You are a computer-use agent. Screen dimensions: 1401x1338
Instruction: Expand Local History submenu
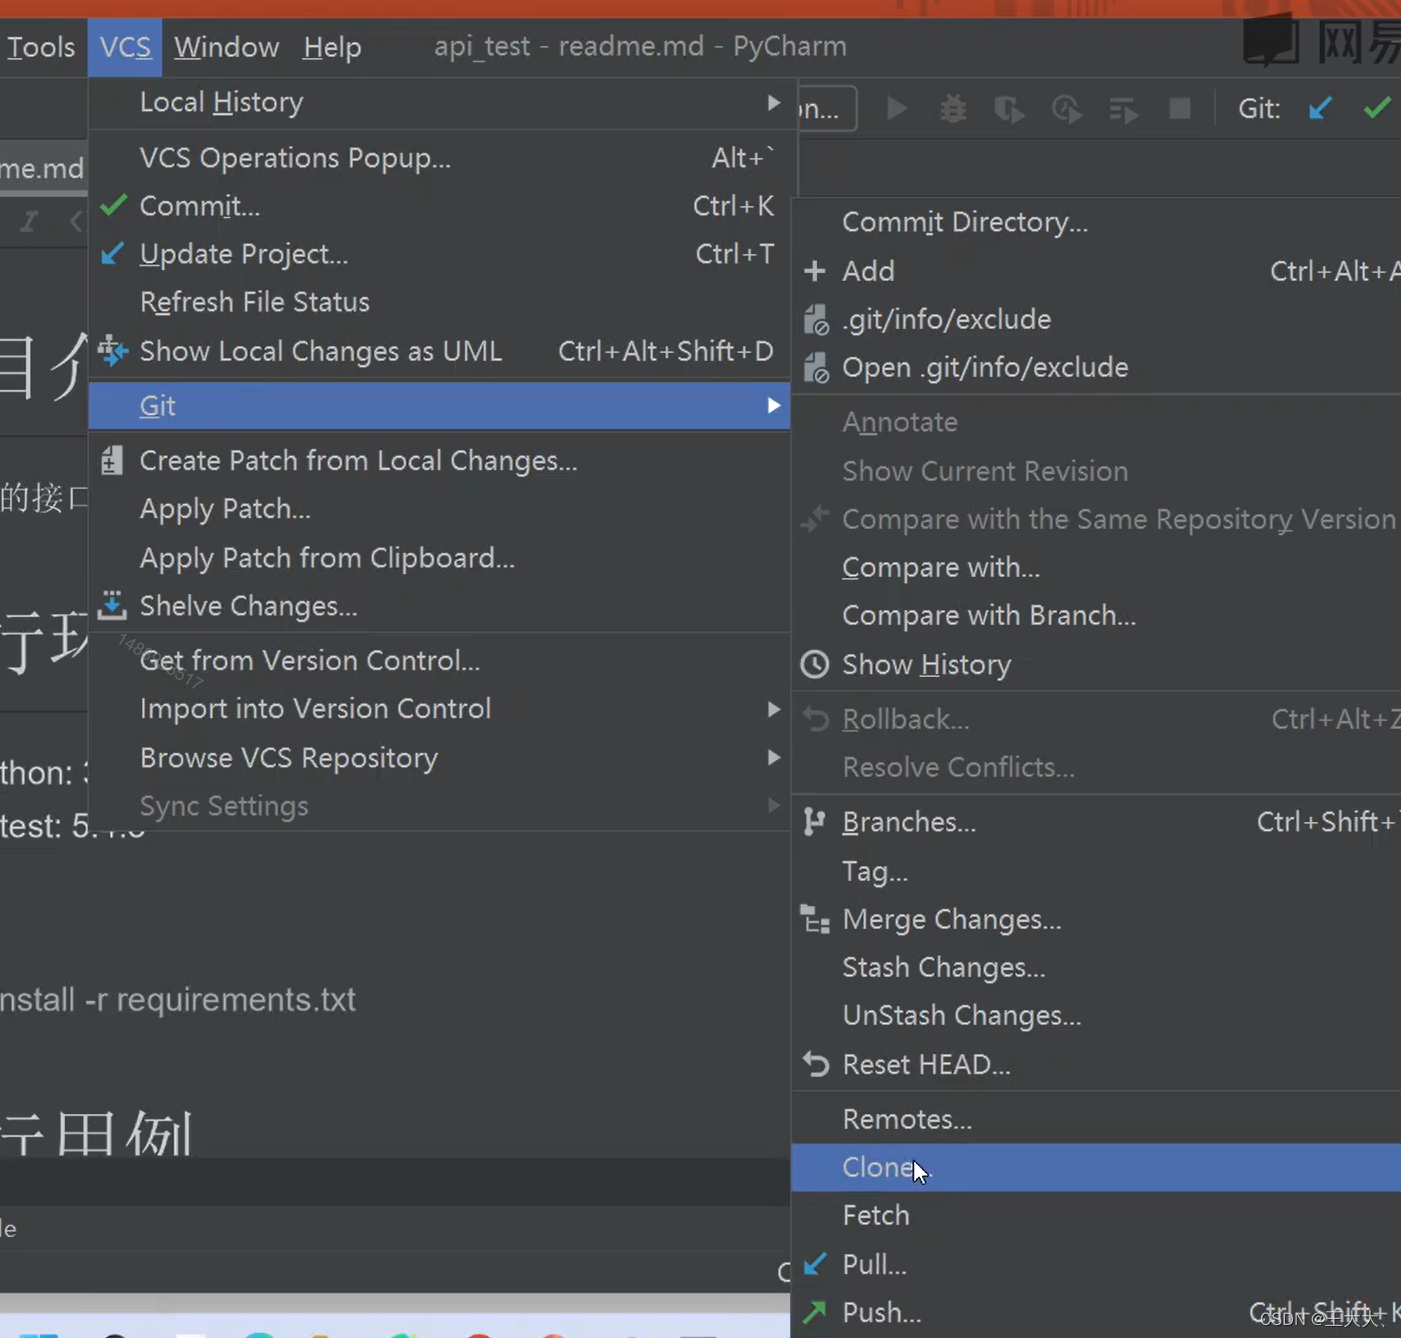[440, 102]
